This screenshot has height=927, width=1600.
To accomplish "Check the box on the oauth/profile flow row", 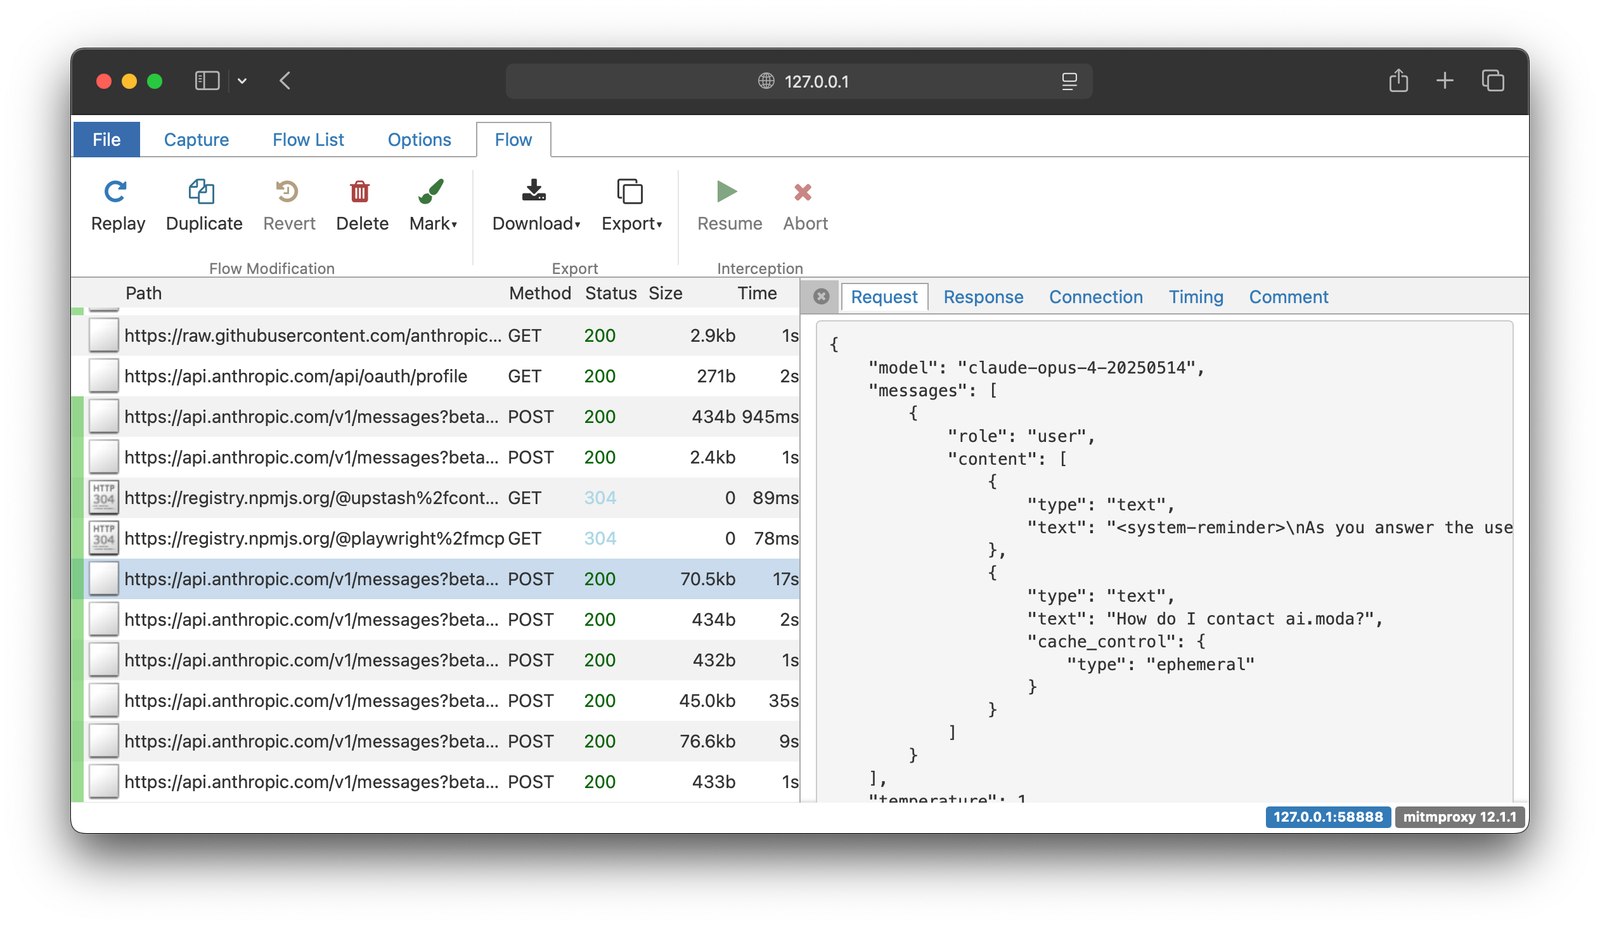I will click(103, 376).
